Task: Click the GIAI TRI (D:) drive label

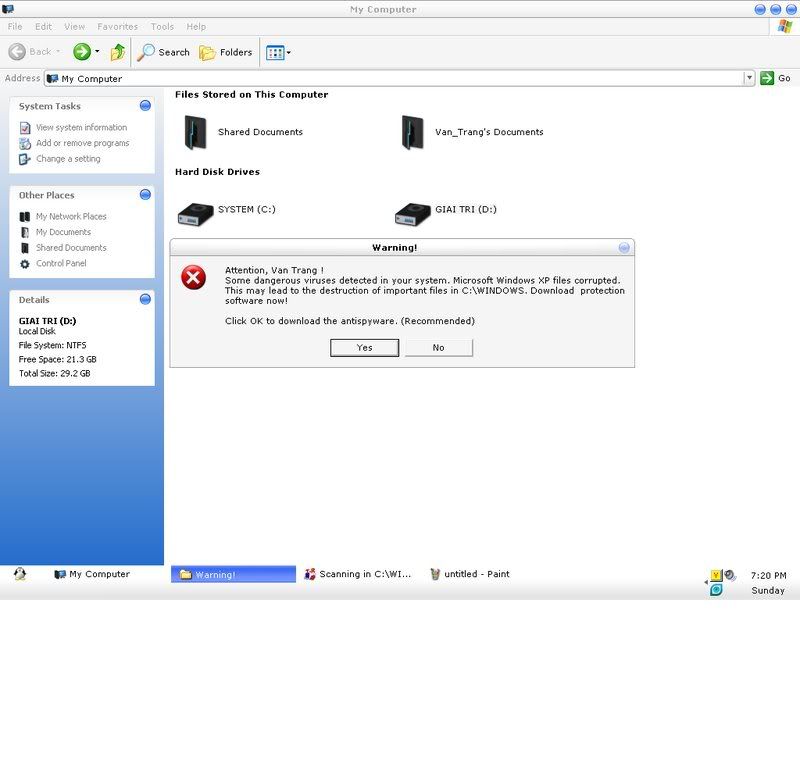Action: coord(466,210)
